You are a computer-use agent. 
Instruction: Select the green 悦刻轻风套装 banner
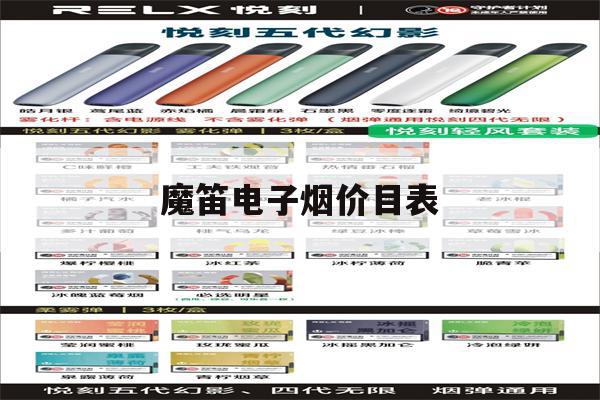click(483, 131)
